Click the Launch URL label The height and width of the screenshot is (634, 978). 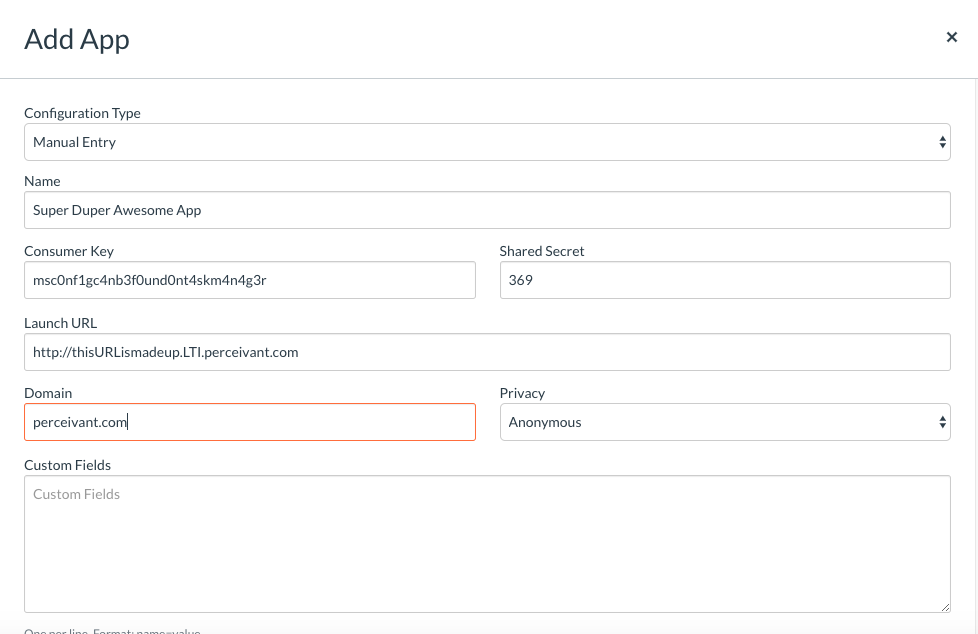(61, 323)
